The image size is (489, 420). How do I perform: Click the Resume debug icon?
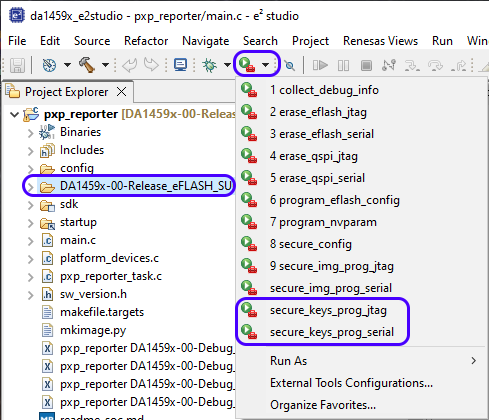pos(320,65)
